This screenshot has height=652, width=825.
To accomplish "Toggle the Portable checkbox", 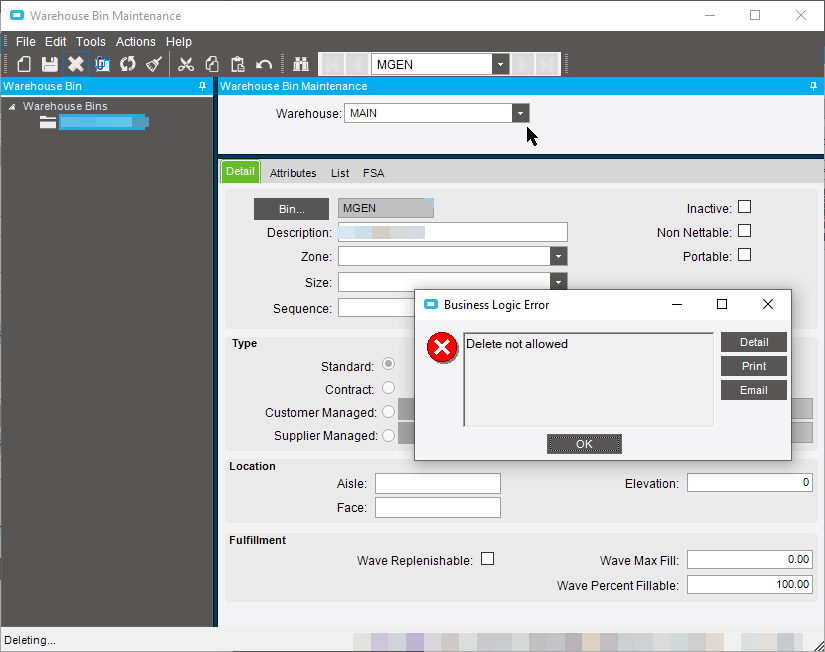I will point(744,255).
